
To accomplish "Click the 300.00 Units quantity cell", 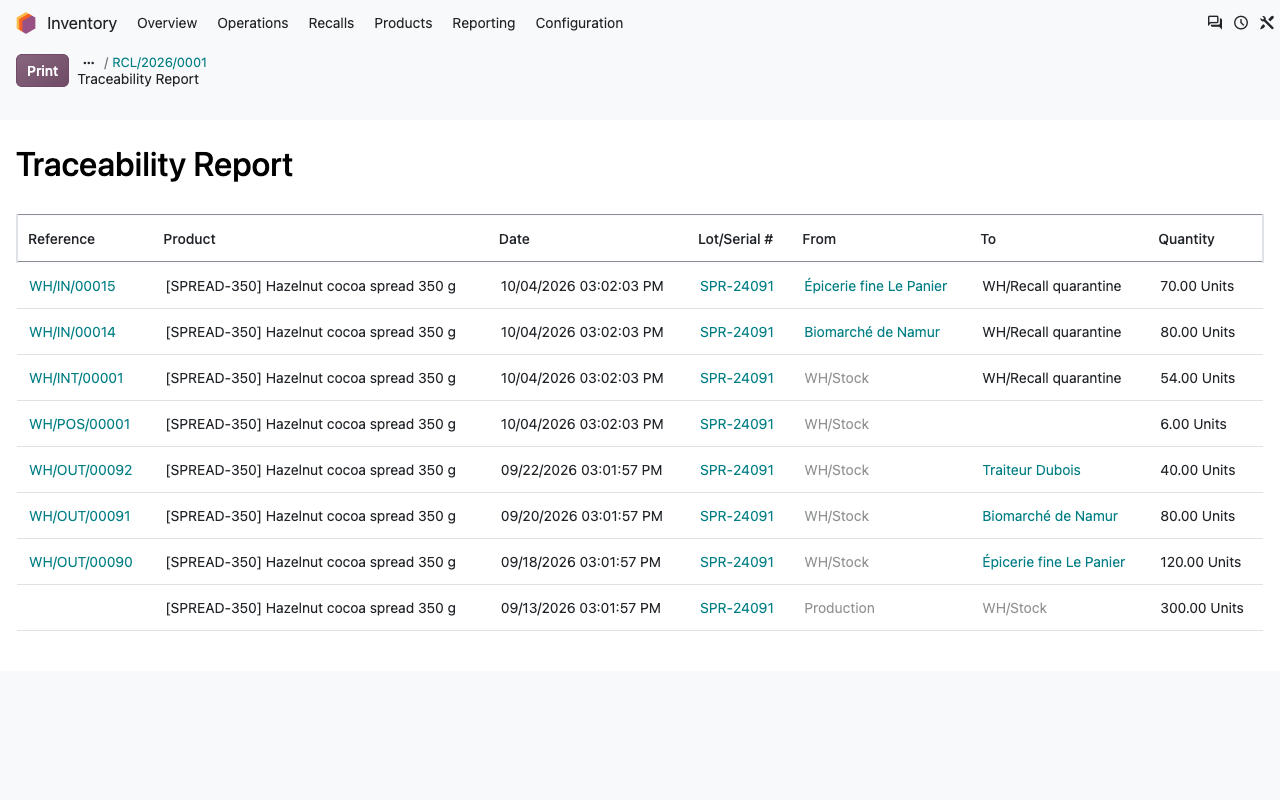I will click(x=1202, y=608).
